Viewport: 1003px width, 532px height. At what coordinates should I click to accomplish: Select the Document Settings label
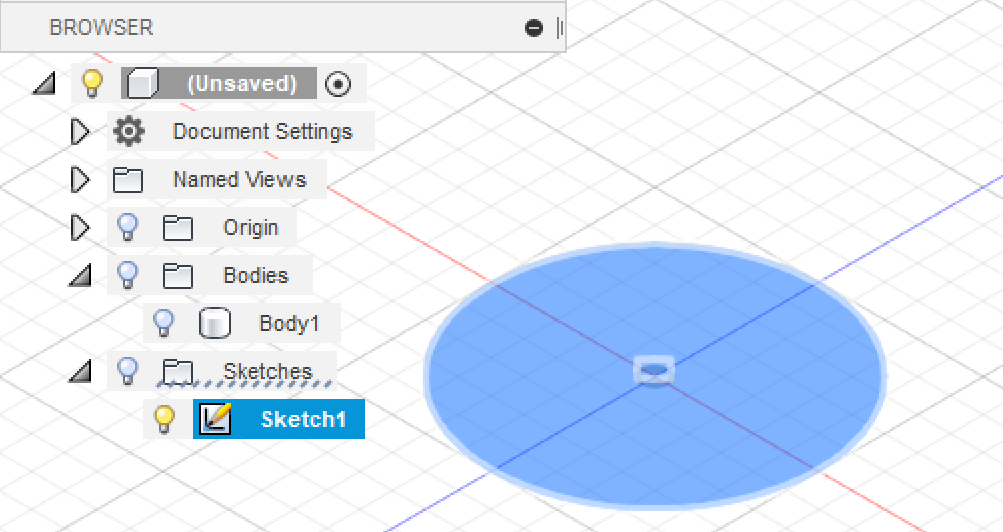click(262, 132)
